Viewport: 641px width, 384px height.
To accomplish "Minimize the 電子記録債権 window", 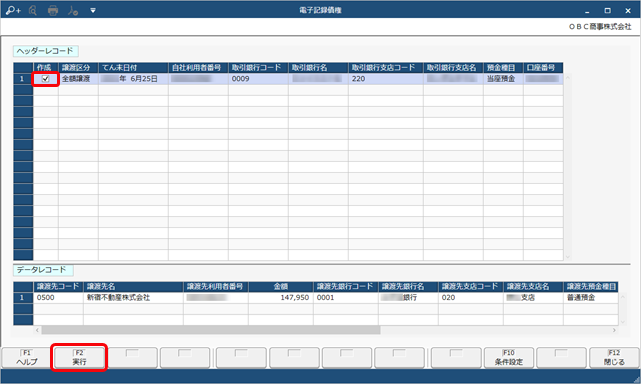I will [587, 11].
